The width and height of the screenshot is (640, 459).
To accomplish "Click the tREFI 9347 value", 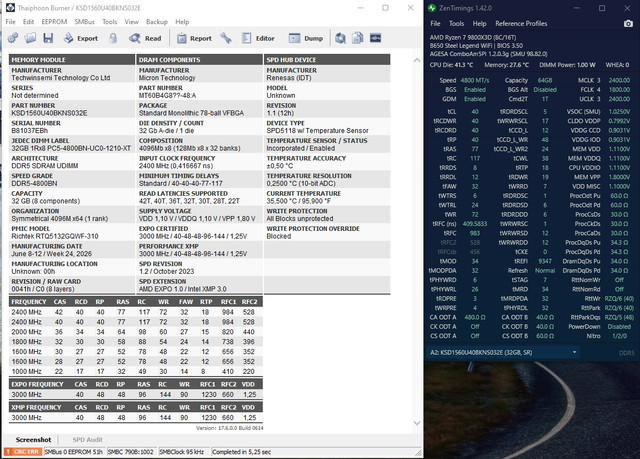I will [545, 261].
